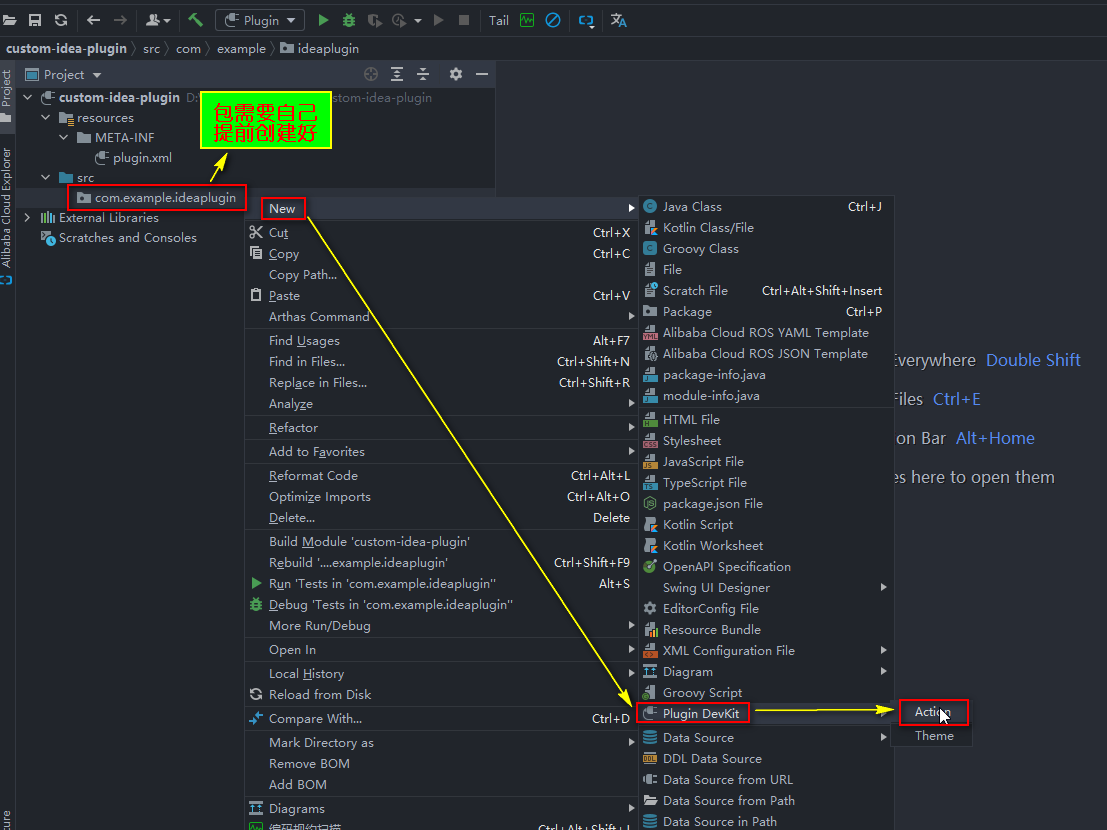The width and height of the screenshot is (1107, 830).
Task: Open Data Source submenu
Action: [x=766, y=738]
